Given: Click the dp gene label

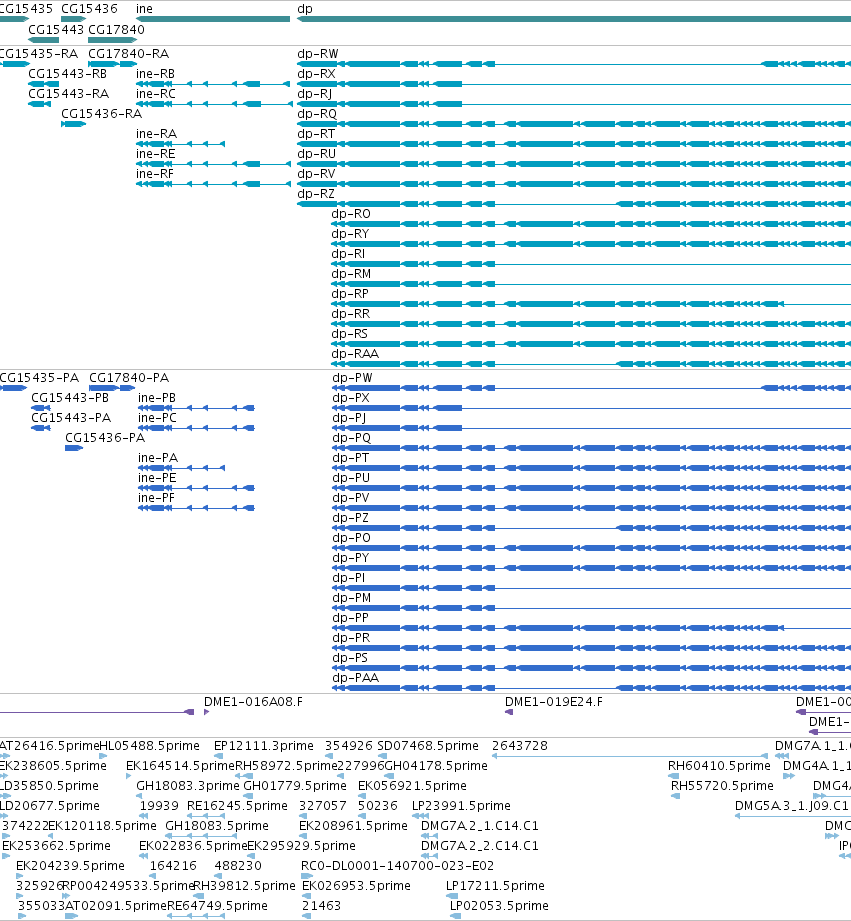Looking at the screenshot, I should (x=305, y=9).
